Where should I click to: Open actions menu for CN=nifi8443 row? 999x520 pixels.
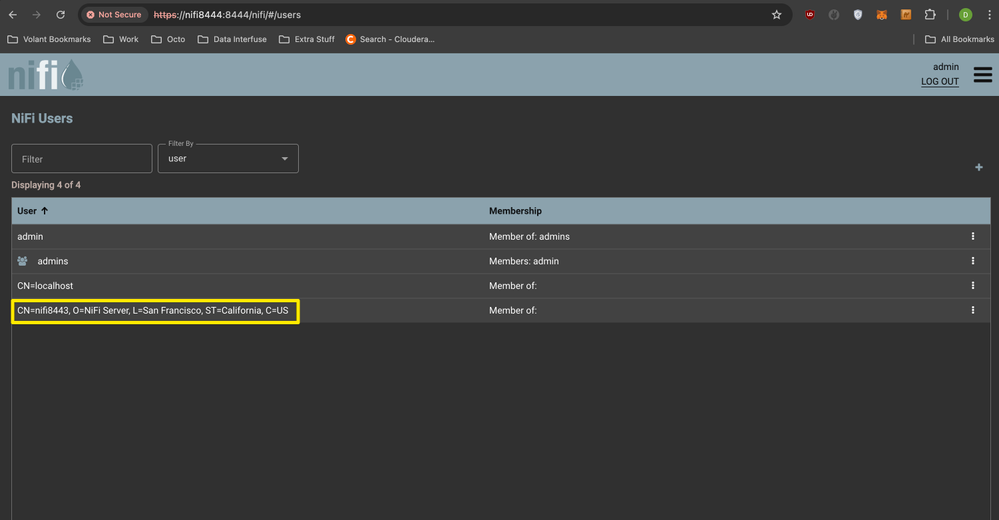[972, 310]
